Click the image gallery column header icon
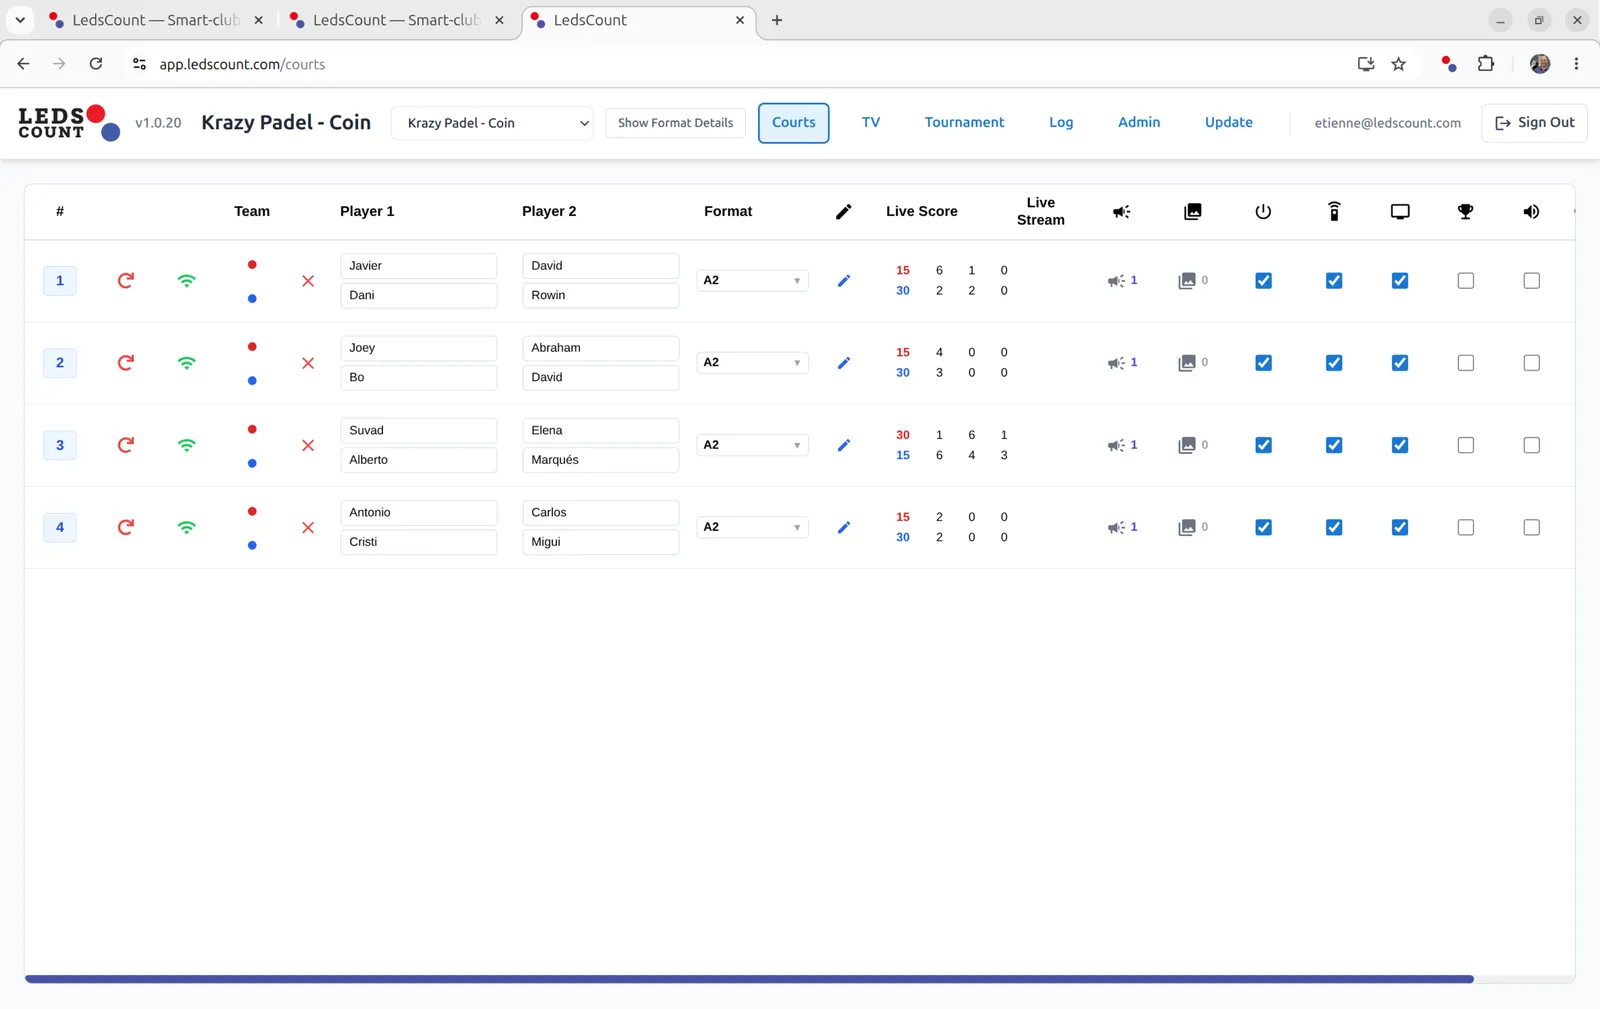The image size is (1600, 1009). pyautogui.click(x=1193, y=211)
